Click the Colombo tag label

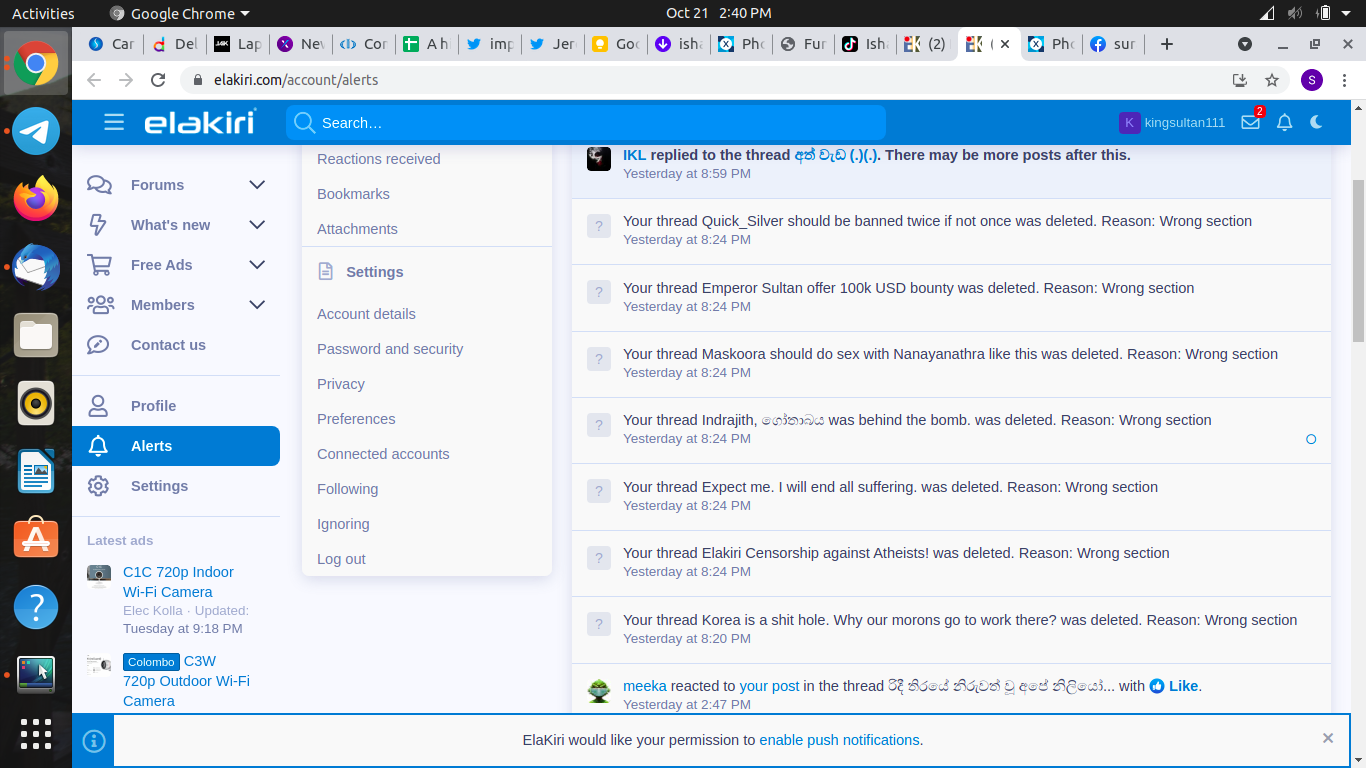151,662
